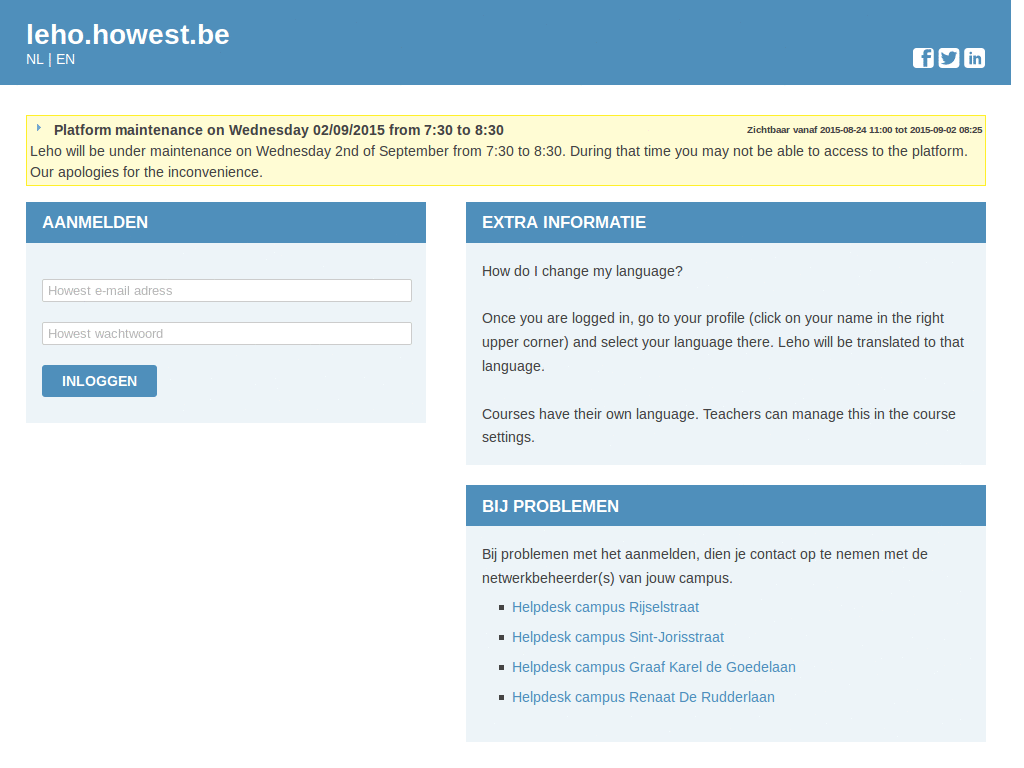Open the Twitter social icon
Viewport: 1024px width, 768px height.
pos(949,58)
